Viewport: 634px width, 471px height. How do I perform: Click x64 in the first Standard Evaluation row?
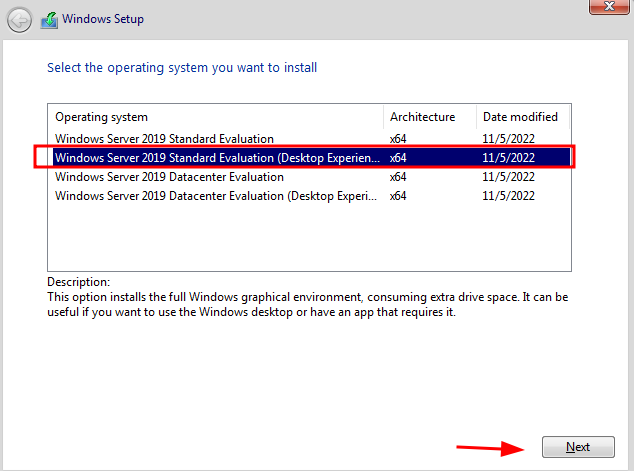point(398,139)
